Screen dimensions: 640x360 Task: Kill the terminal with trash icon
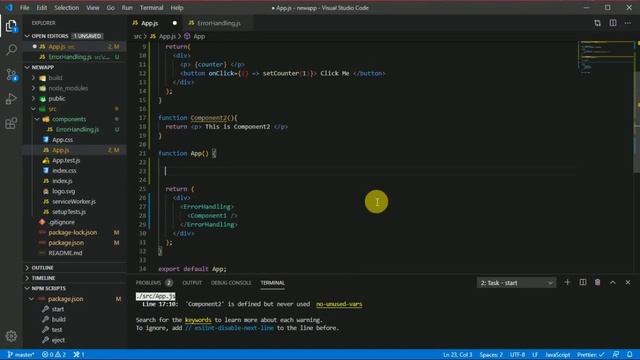click(x=598, y=282)
